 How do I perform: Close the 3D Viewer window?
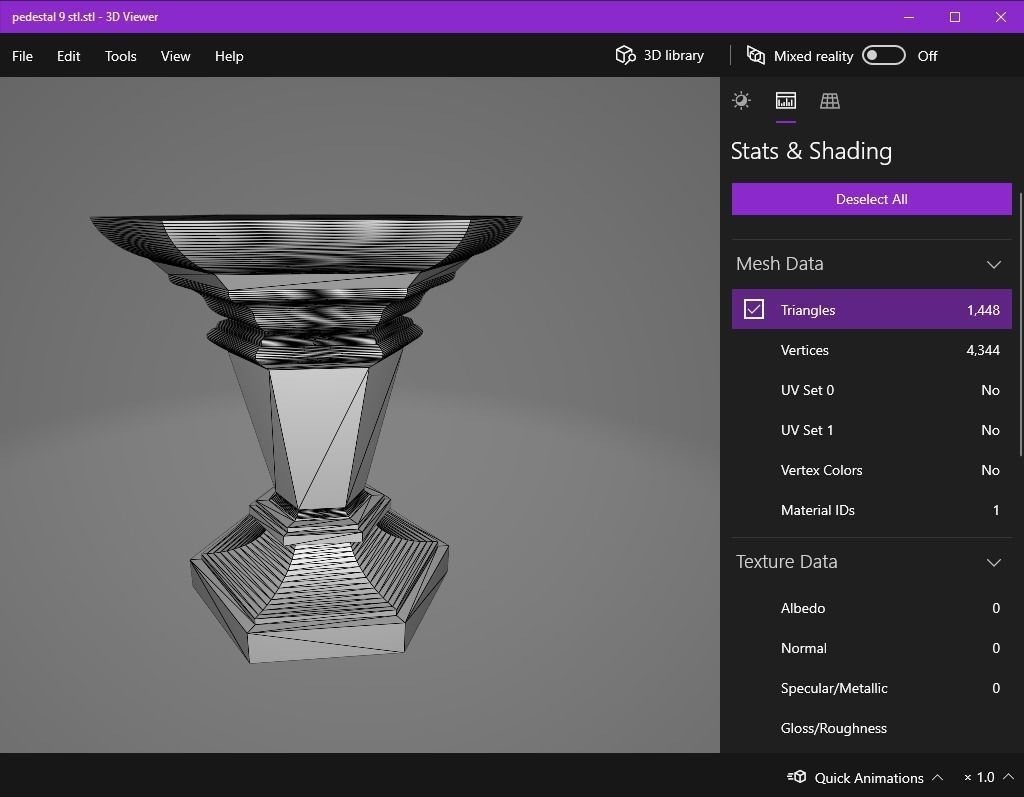coord(1000,17)
